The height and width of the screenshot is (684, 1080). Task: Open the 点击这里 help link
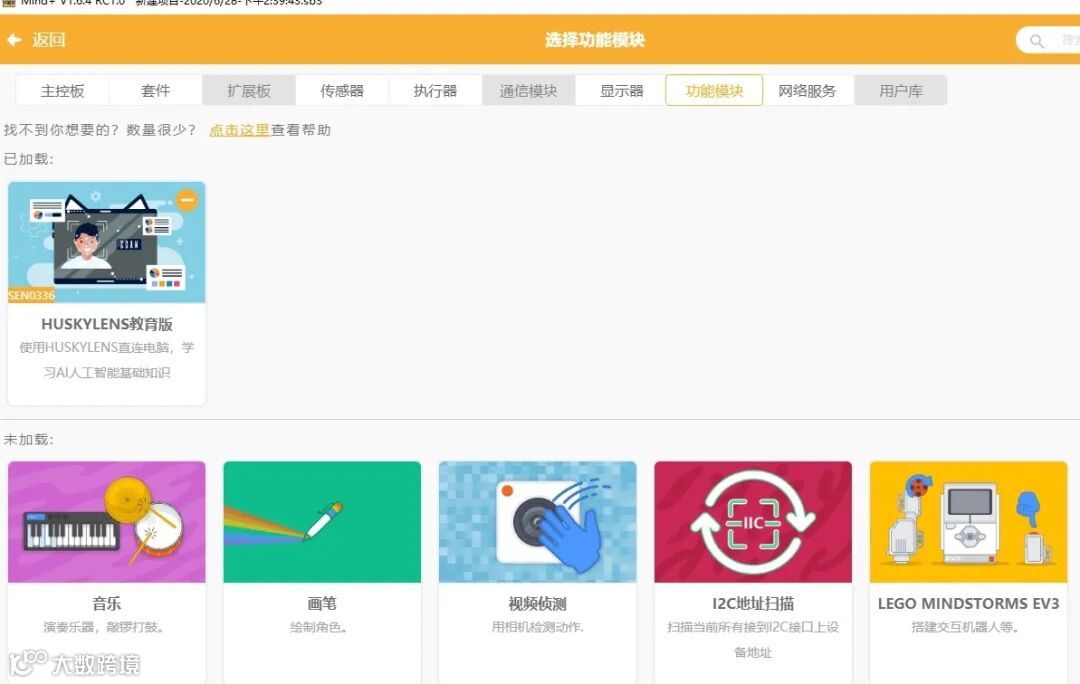pyautogui.click(x=239, y=129)
